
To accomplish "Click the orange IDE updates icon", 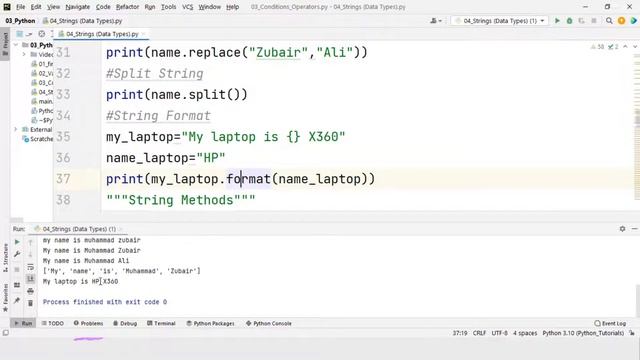I will [x=621, y=20].
